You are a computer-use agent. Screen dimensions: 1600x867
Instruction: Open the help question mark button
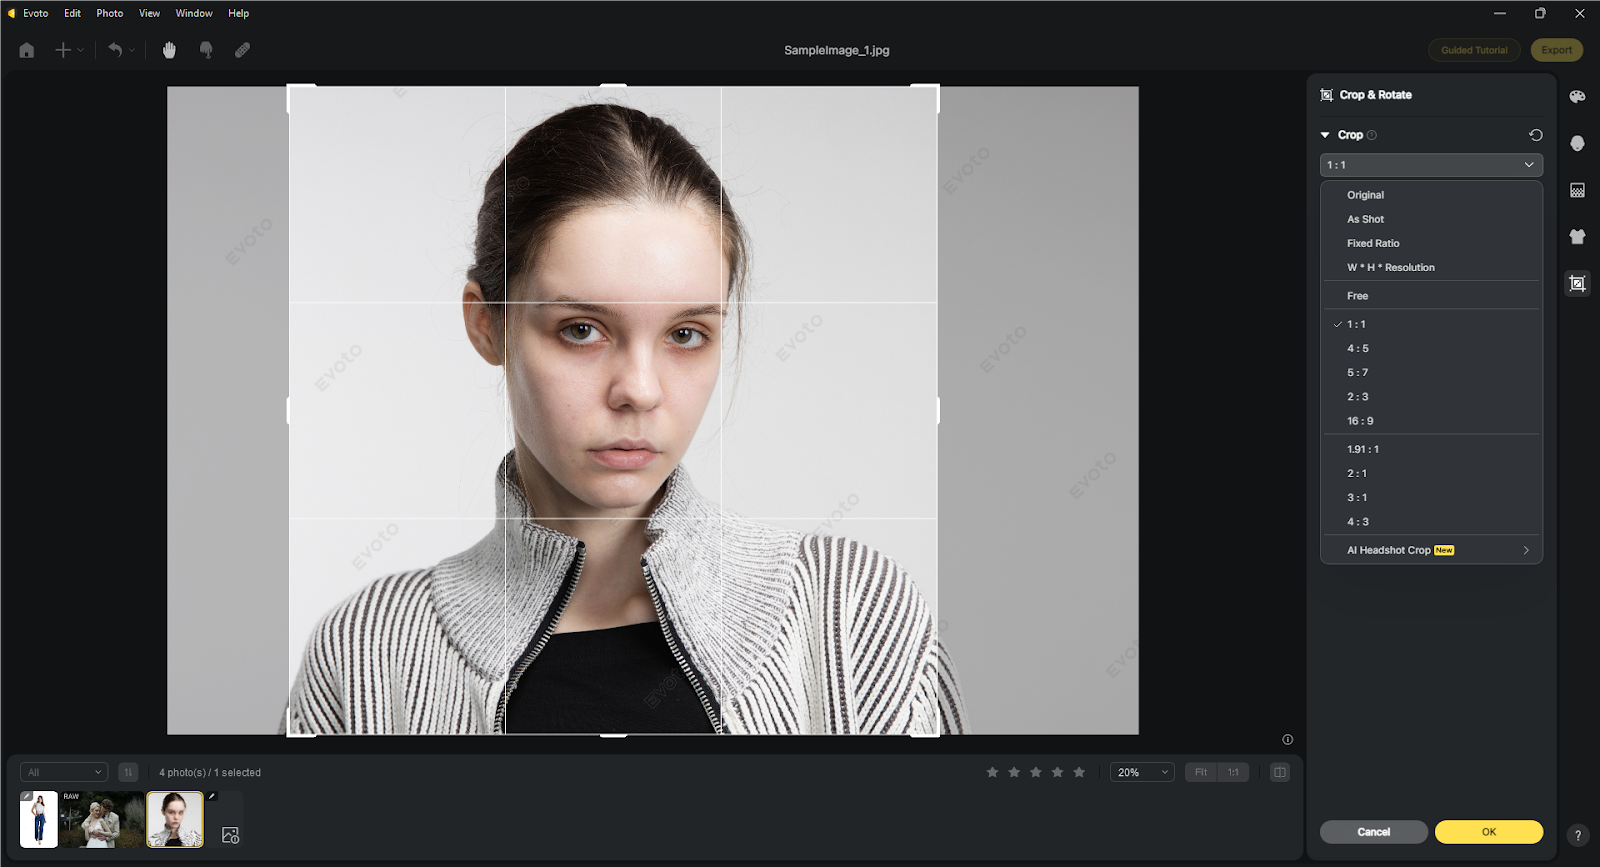tap(1578, 835)
